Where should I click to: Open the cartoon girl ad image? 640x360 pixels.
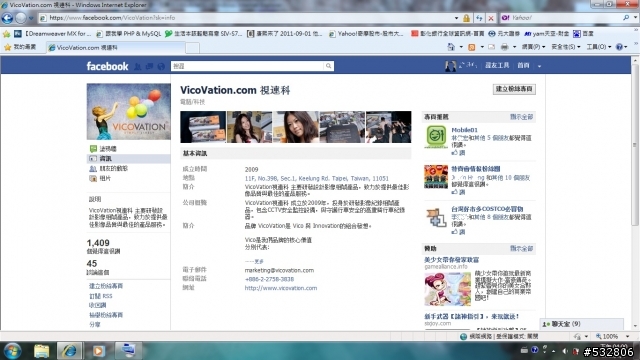pyautogui.click(x=447, y=289)
